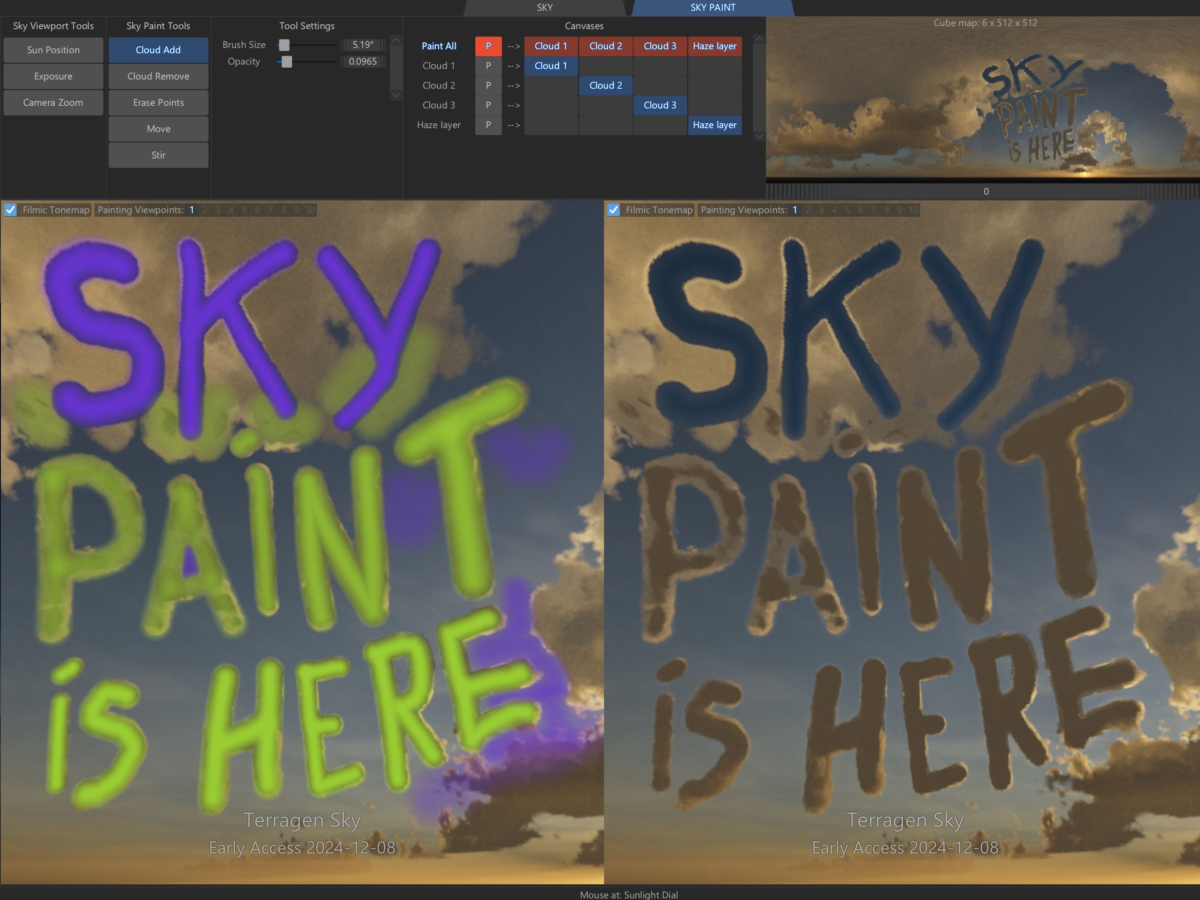Image resolution: width=1200 pixels, height=900 pixels.
Task: Toggle blue Haze layer cell in Haze layer row
Action: point(715,125)
